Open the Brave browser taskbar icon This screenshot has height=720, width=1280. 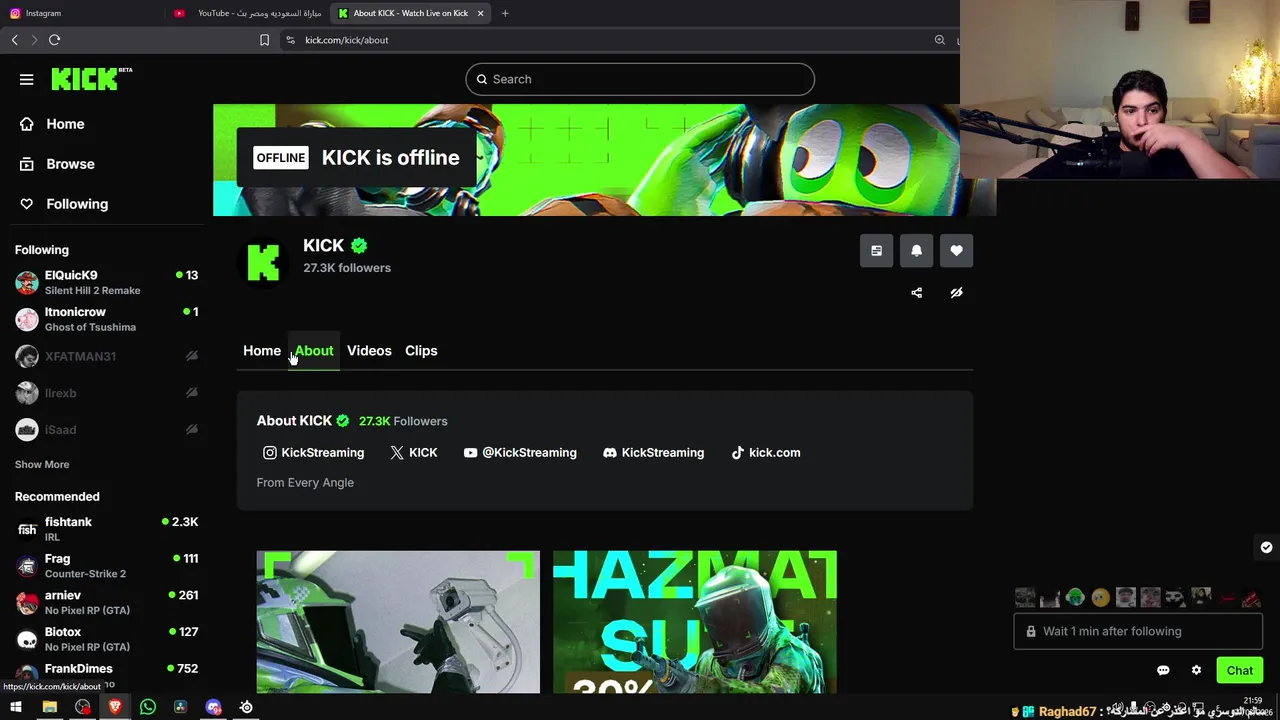[115, 707]
